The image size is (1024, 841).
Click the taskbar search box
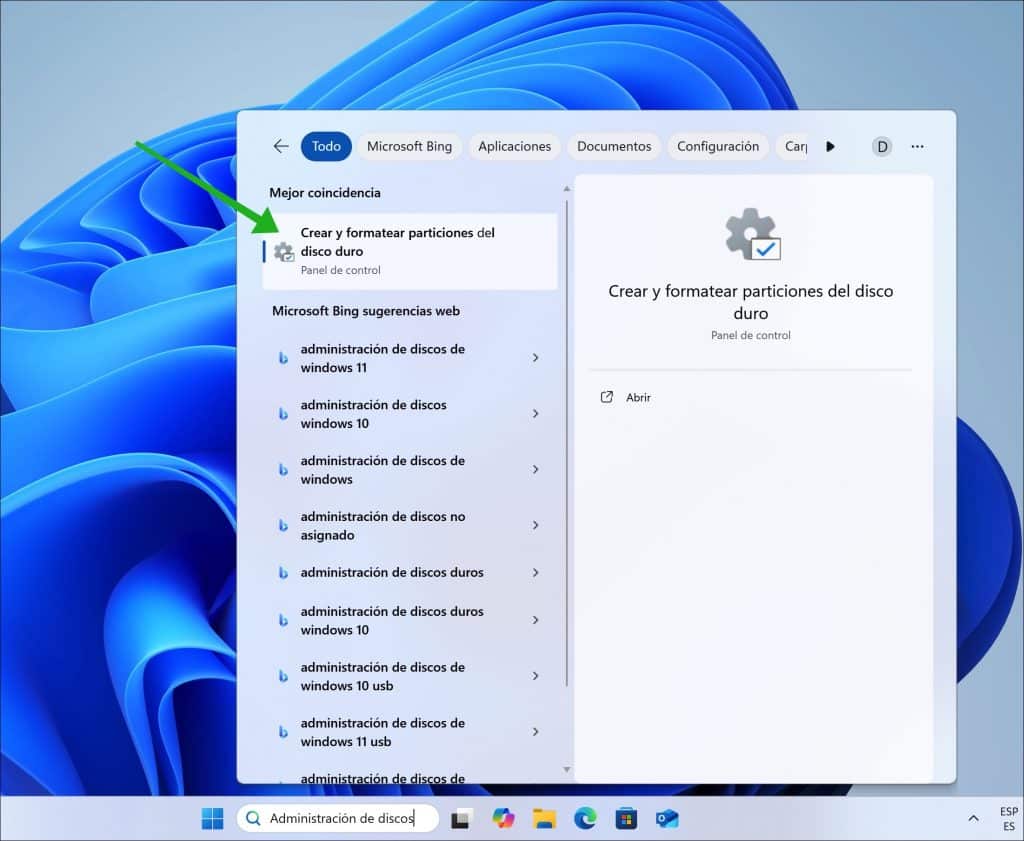(338, 818)
